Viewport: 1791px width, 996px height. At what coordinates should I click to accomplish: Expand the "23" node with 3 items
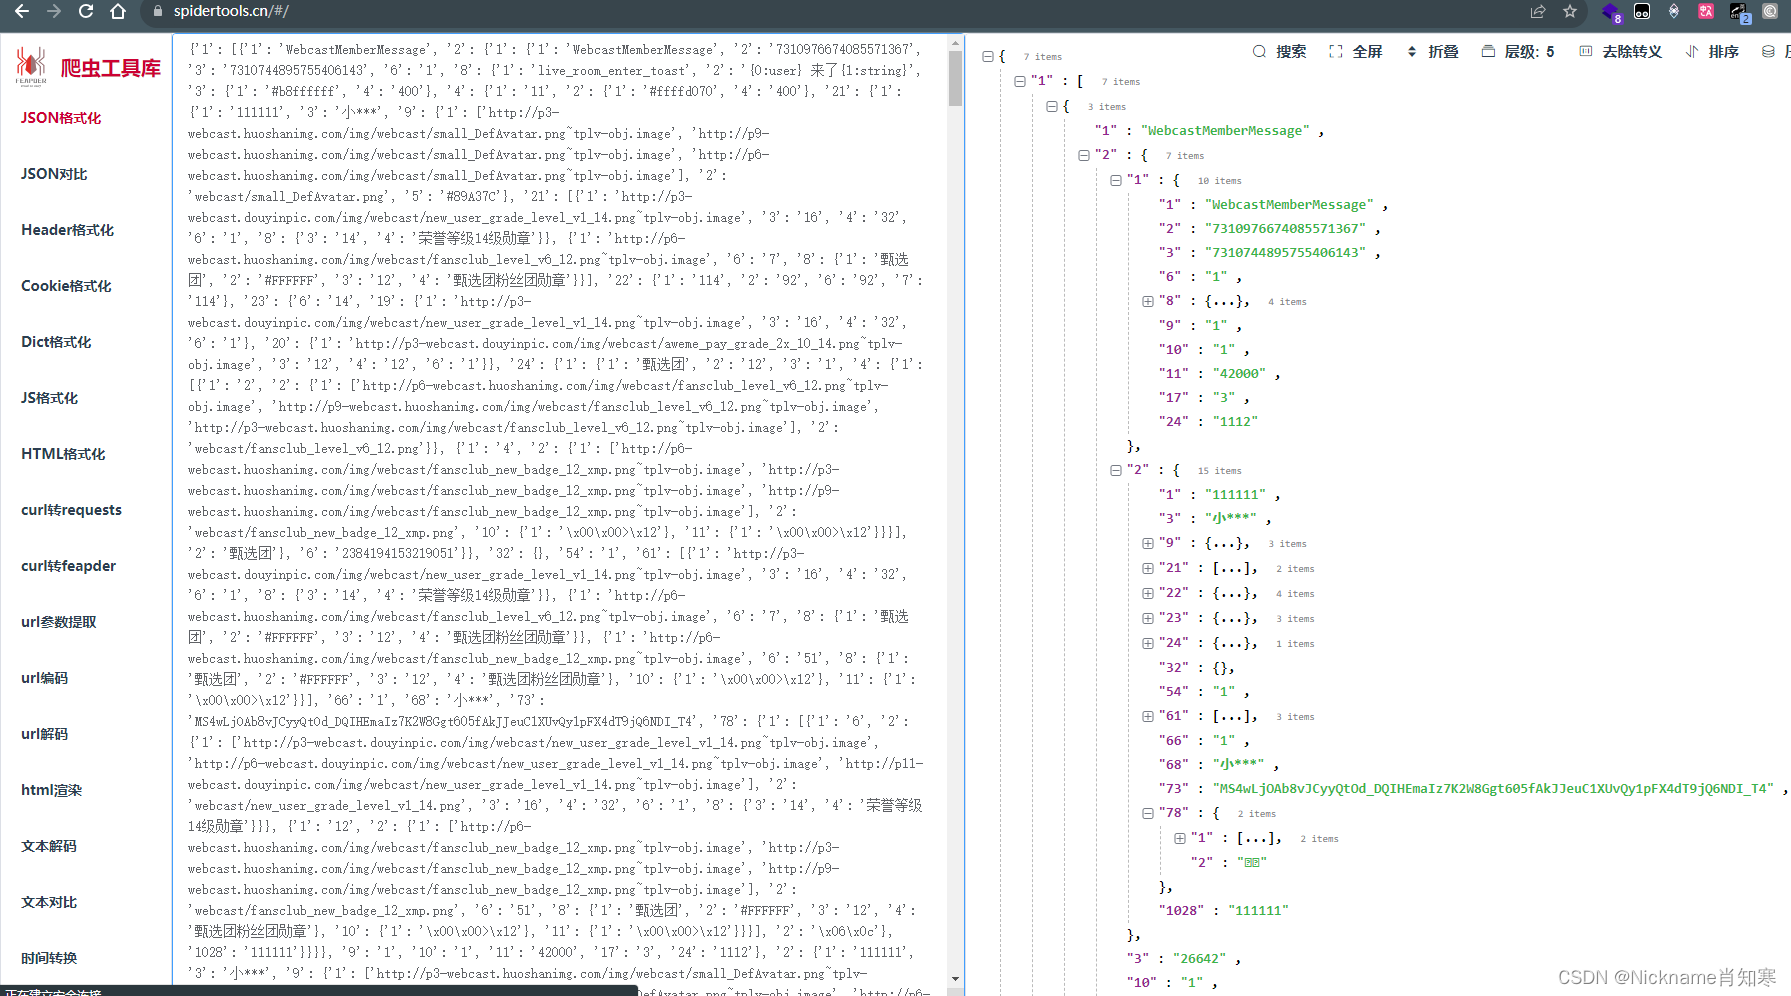click(x=1148, y=618)
